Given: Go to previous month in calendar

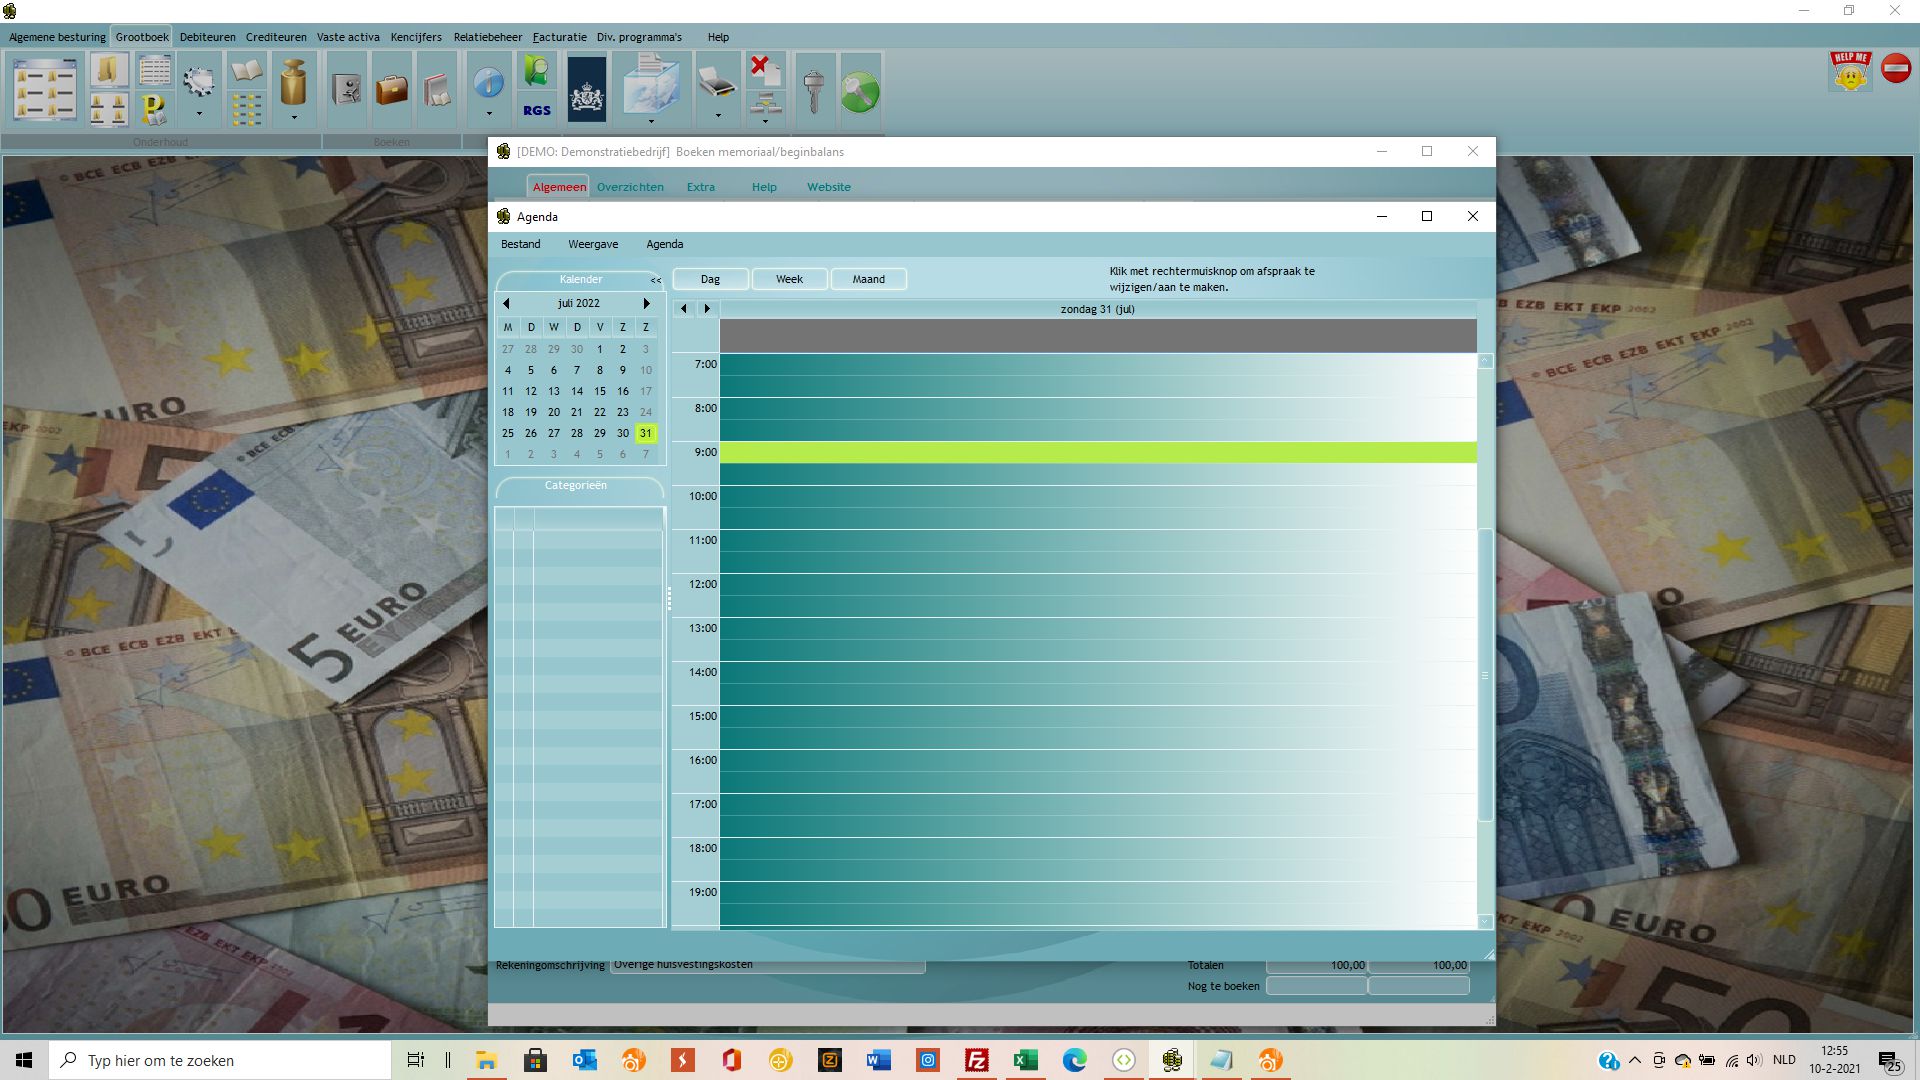Looking at the screenshot, I should (506, 303).
